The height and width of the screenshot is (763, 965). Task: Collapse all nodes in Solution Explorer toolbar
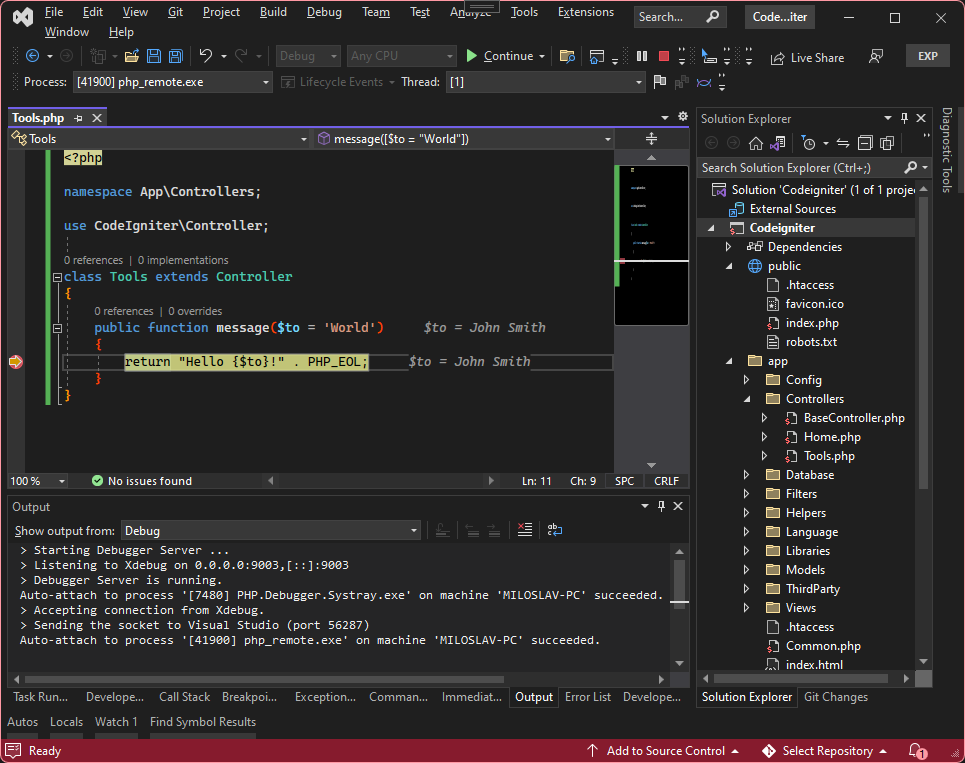click(x=864, y=143)
